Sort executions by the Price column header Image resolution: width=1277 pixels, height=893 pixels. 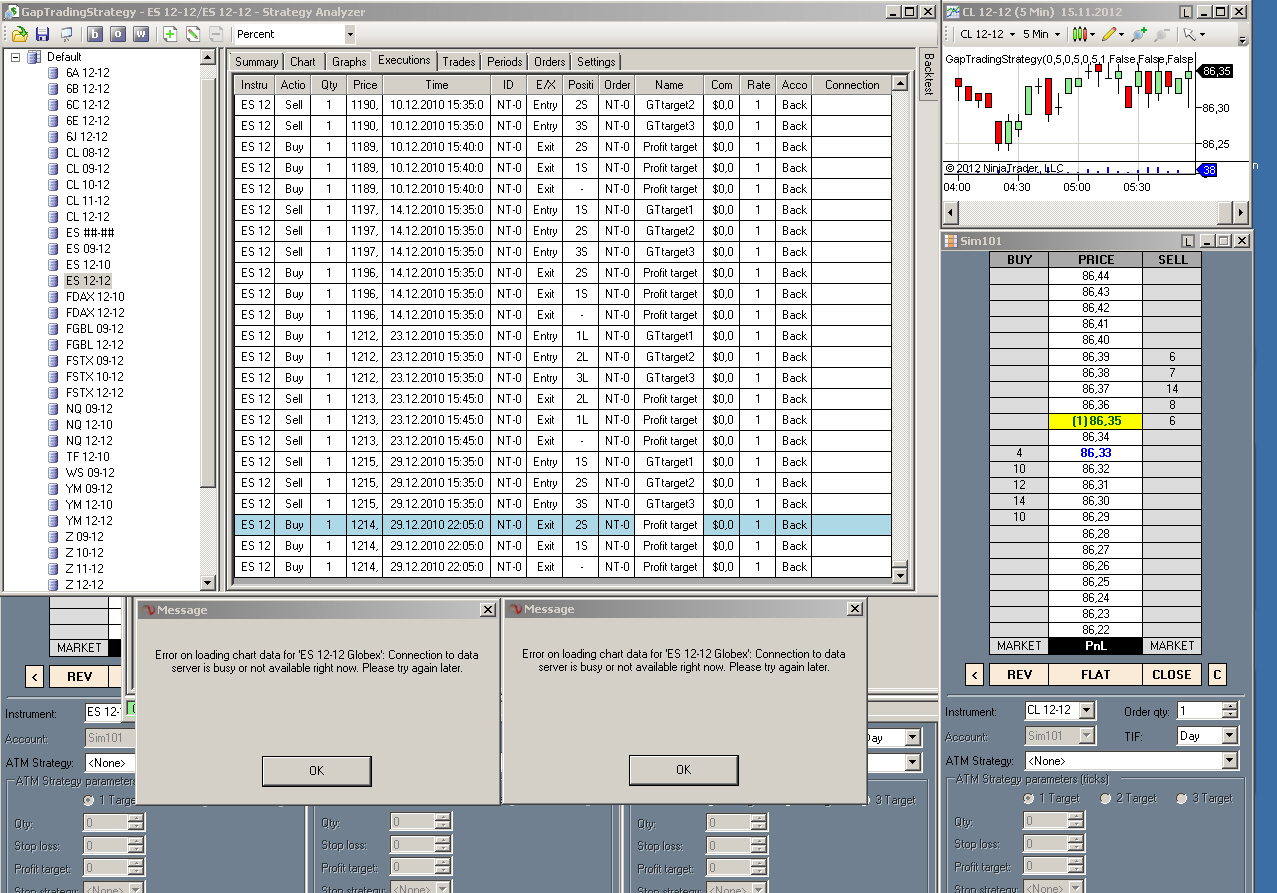pyautogui.click(x=365, y=85)
